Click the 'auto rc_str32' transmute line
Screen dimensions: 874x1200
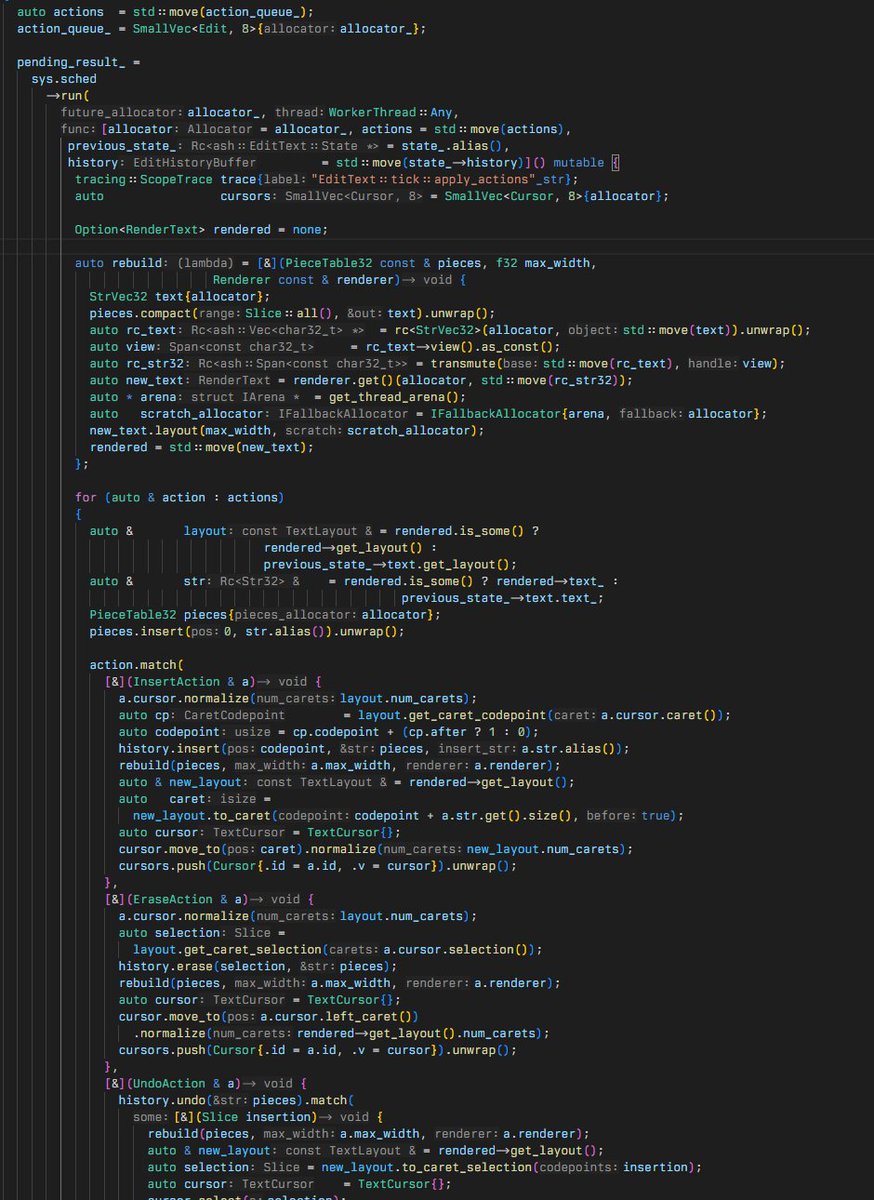pyautogui.click(x=437, y=364)
